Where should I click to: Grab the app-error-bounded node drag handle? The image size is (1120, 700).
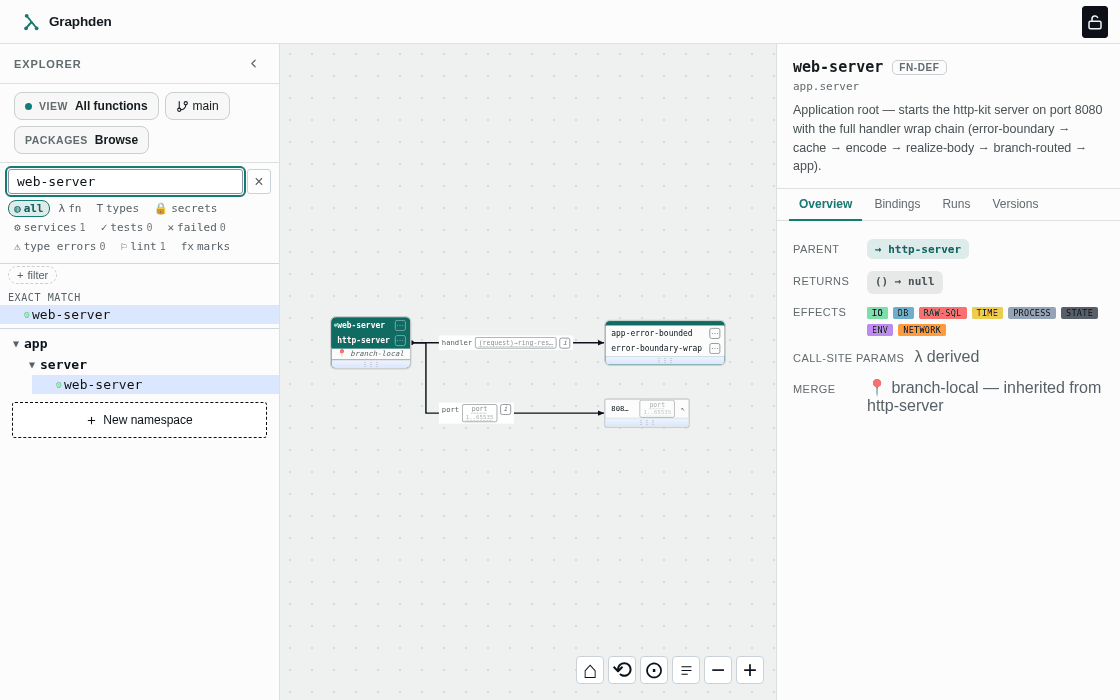pyautogui.click(x=665, y=361)
